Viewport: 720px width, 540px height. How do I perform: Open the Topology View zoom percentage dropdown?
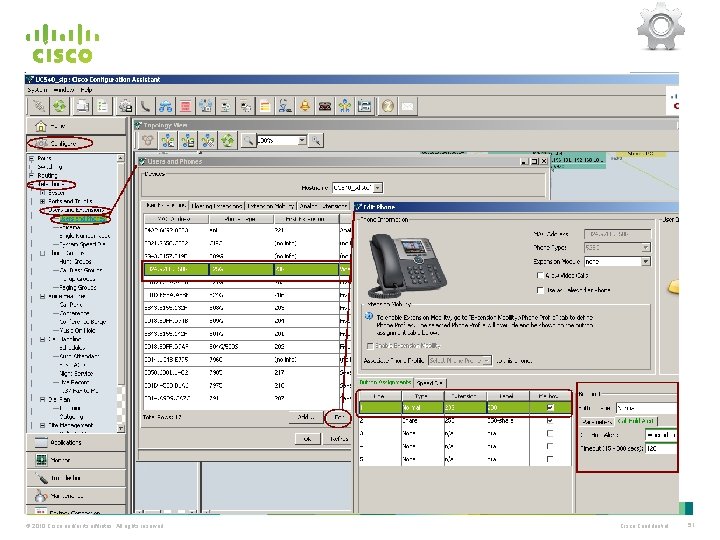[302, 140]
